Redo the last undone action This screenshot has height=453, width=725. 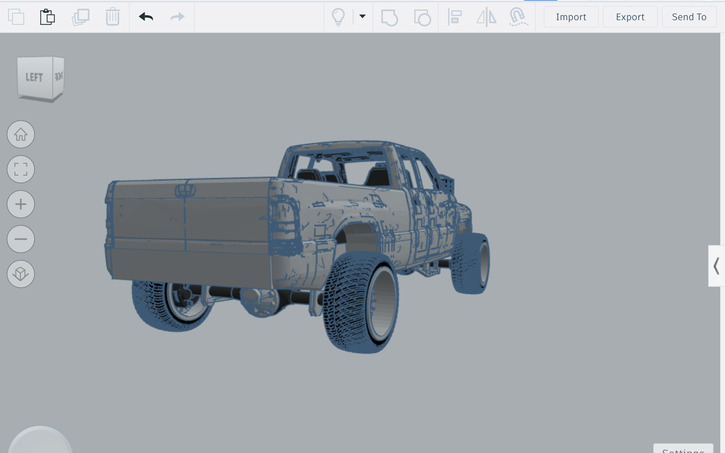coord(177,17)
